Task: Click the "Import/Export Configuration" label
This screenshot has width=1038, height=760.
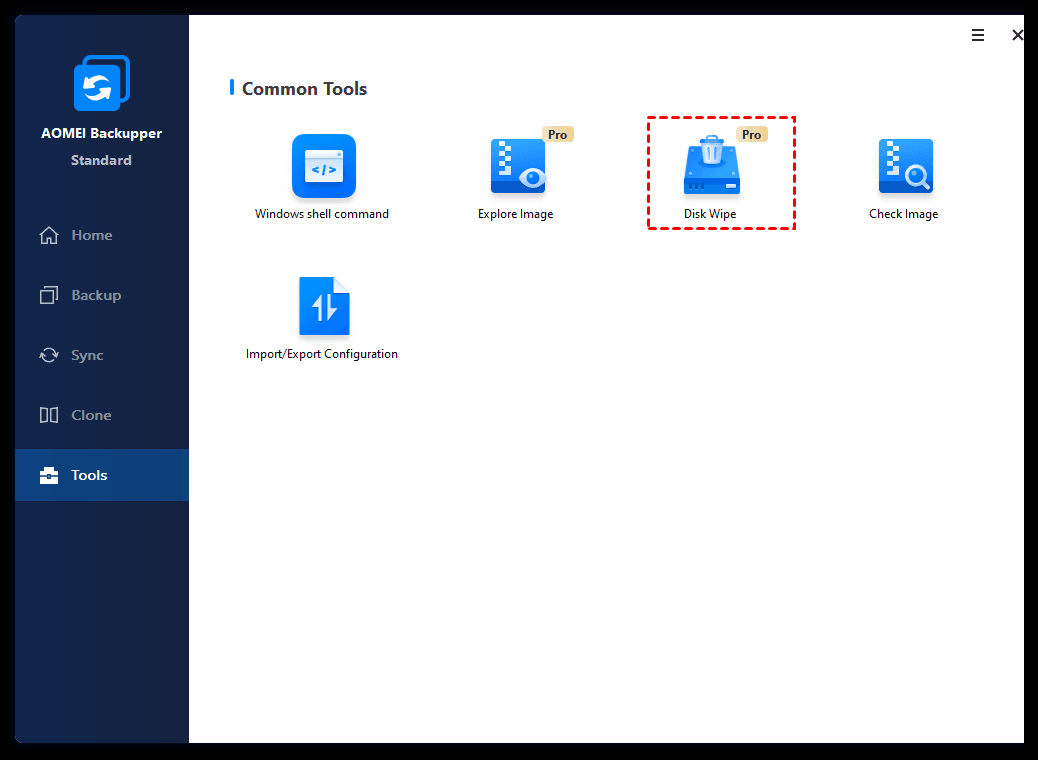Action: tap(322, 354)
